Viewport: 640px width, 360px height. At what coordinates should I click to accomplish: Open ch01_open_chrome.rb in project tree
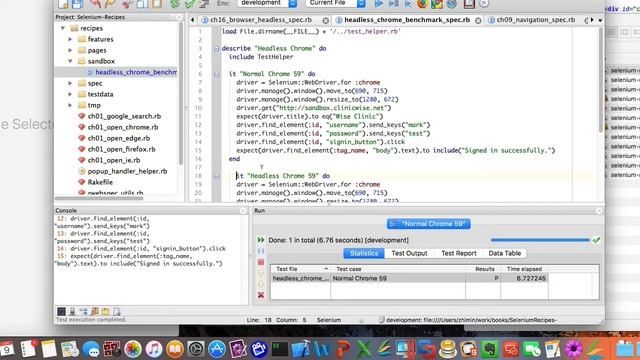point(123,127)
